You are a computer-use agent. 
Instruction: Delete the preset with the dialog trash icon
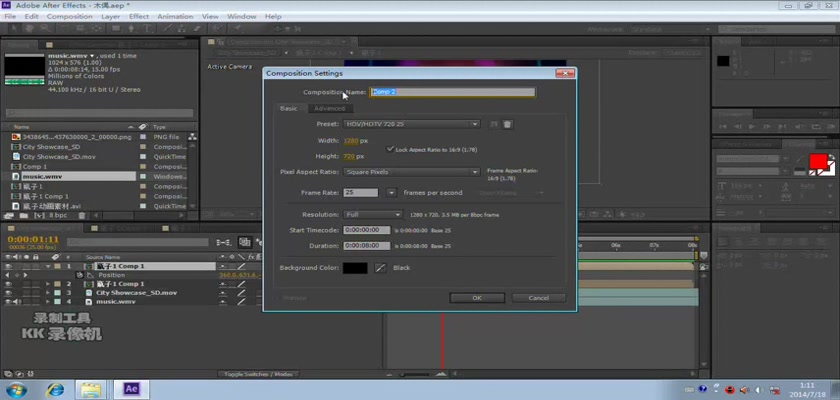point(508,124)
